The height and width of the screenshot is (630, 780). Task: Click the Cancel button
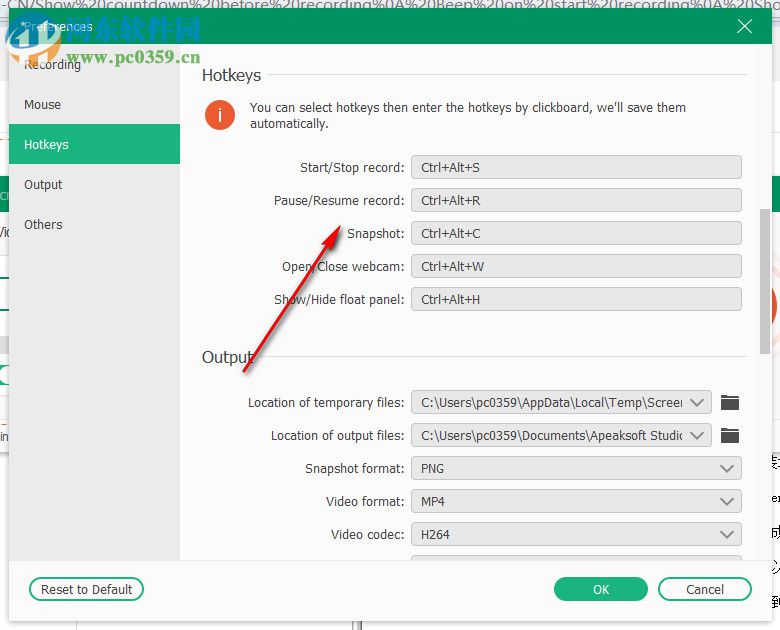pyautogui.click(x=704, y=589)
